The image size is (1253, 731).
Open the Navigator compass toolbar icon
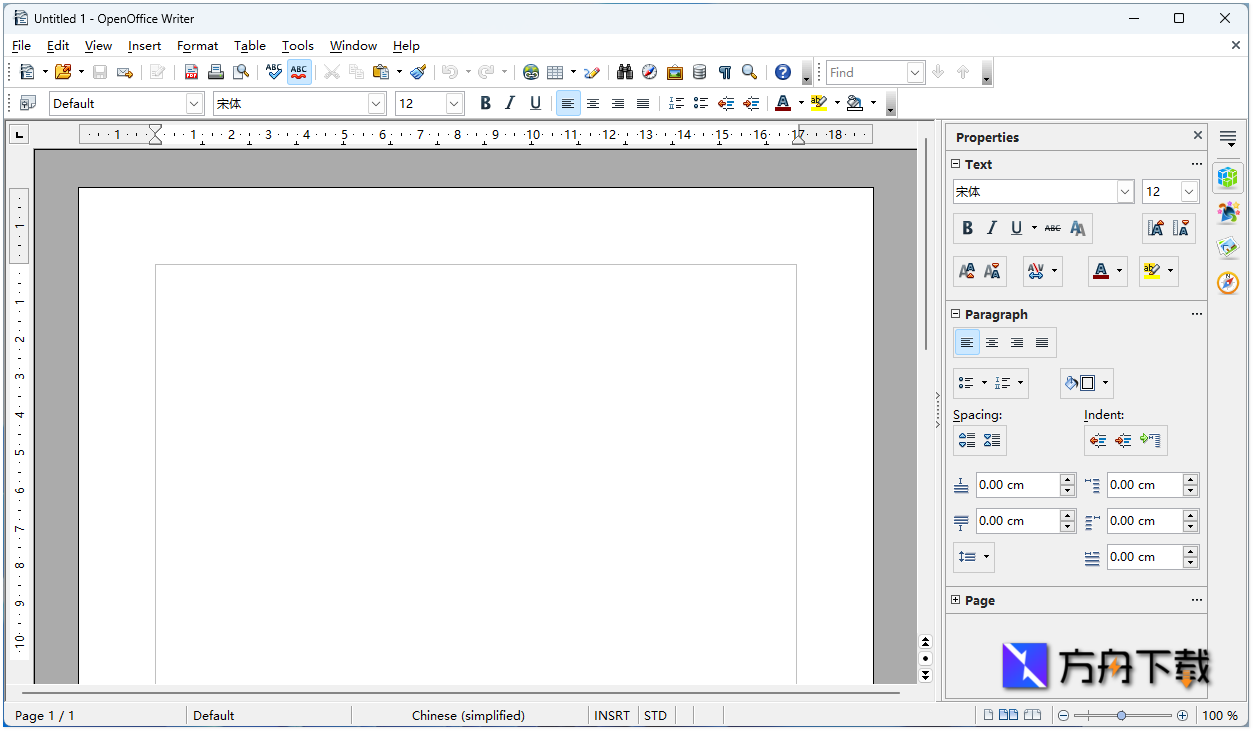[650, 72]
